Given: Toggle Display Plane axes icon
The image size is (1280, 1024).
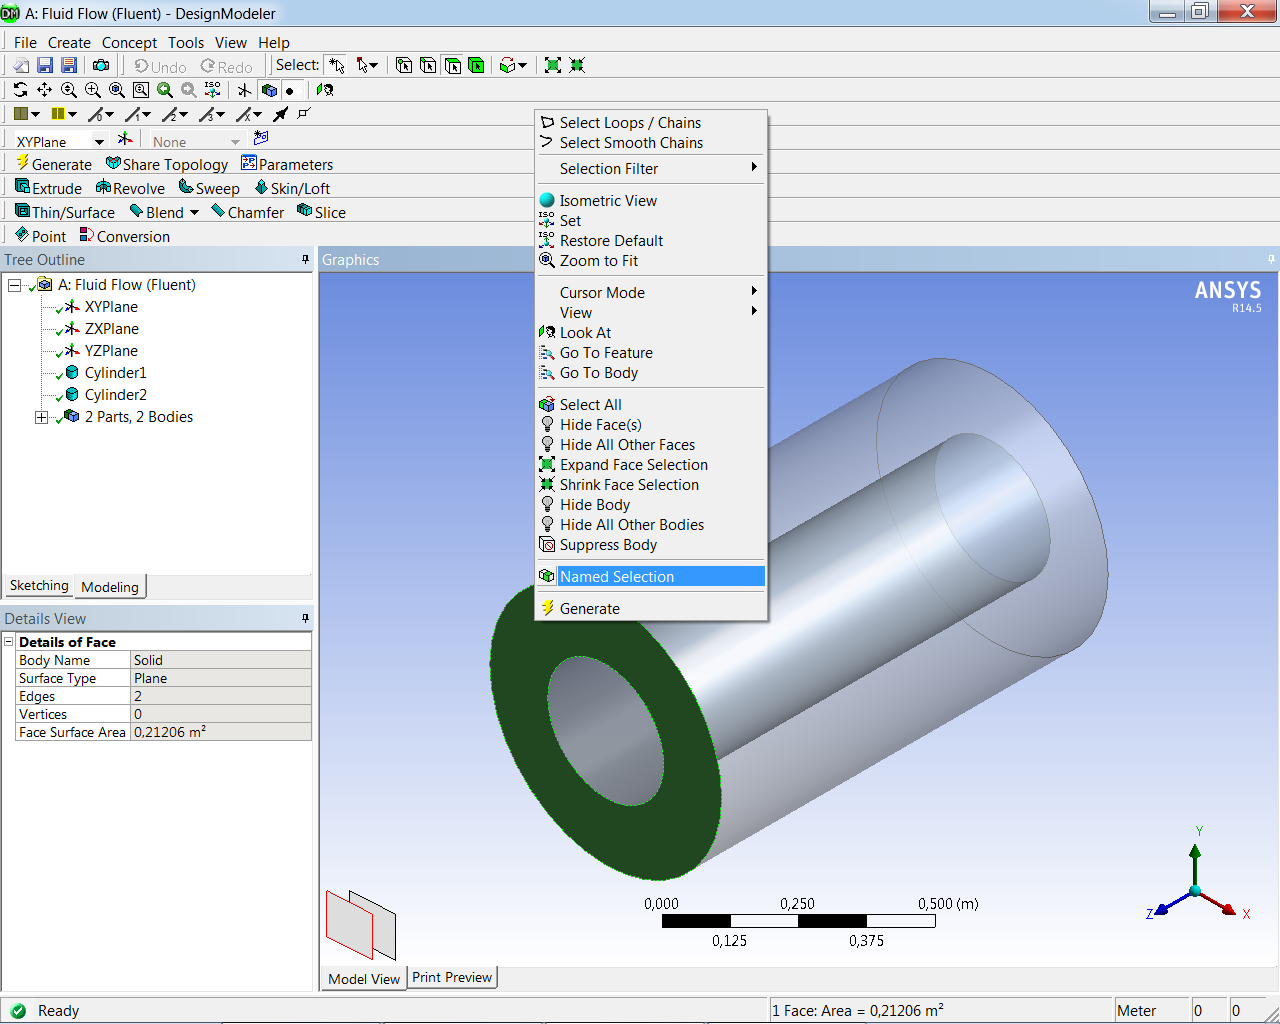Looking at the screenshot, I should [244, 90].
